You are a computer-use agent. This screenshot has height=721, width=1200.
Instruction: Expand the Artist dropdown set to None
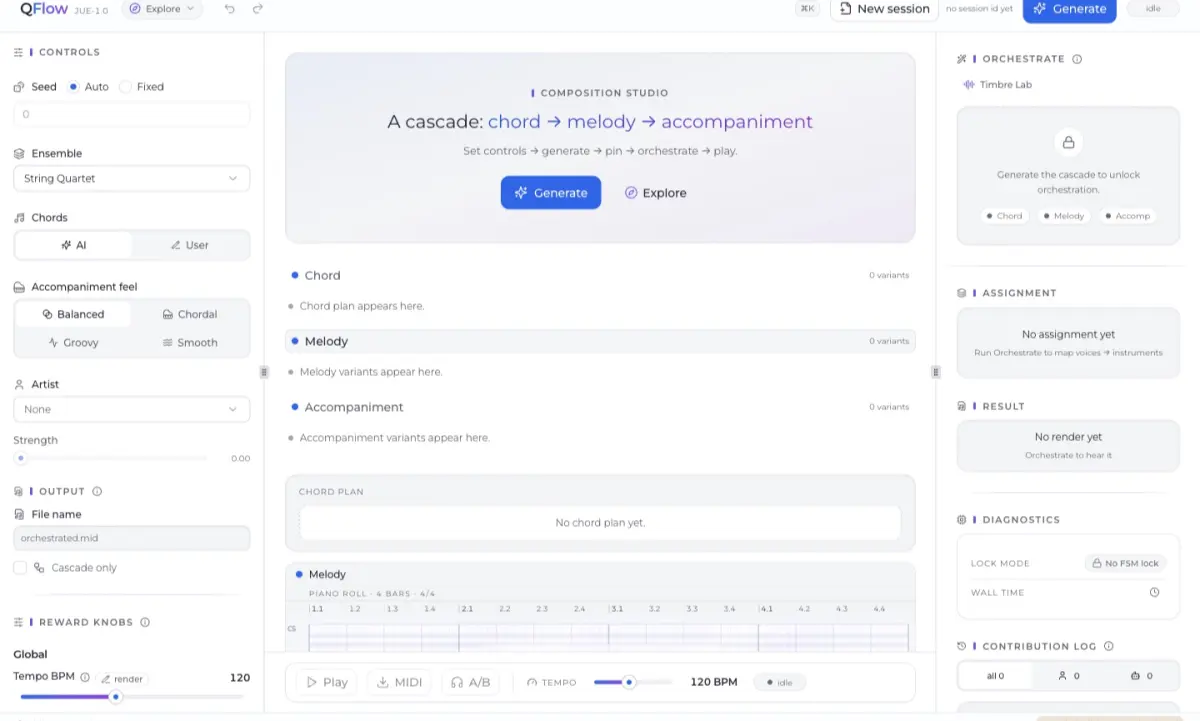tap(131, 409)
